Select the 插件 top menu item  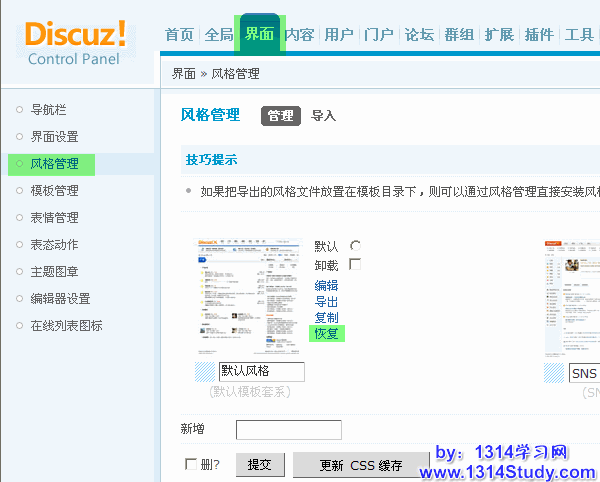pyautogui.click(x=539, y=35)
